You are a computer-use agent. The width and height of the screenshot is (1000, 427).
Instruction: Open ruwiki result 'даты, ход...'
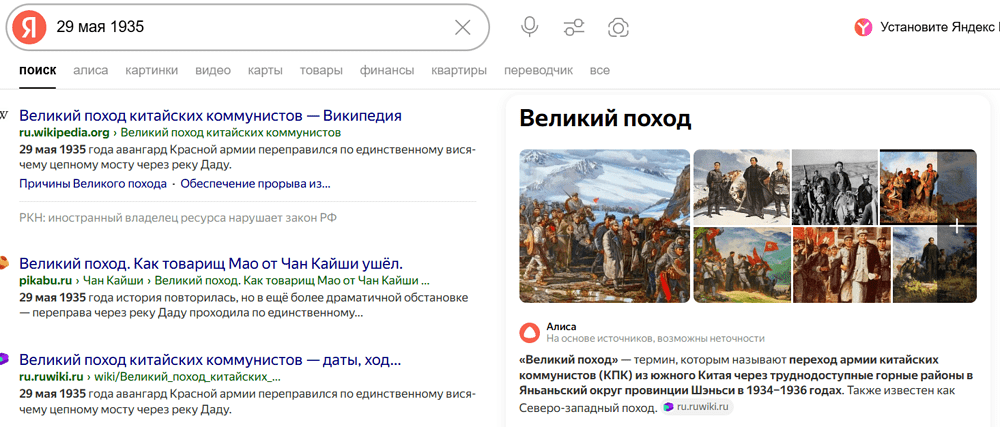[x=210, y=359]
